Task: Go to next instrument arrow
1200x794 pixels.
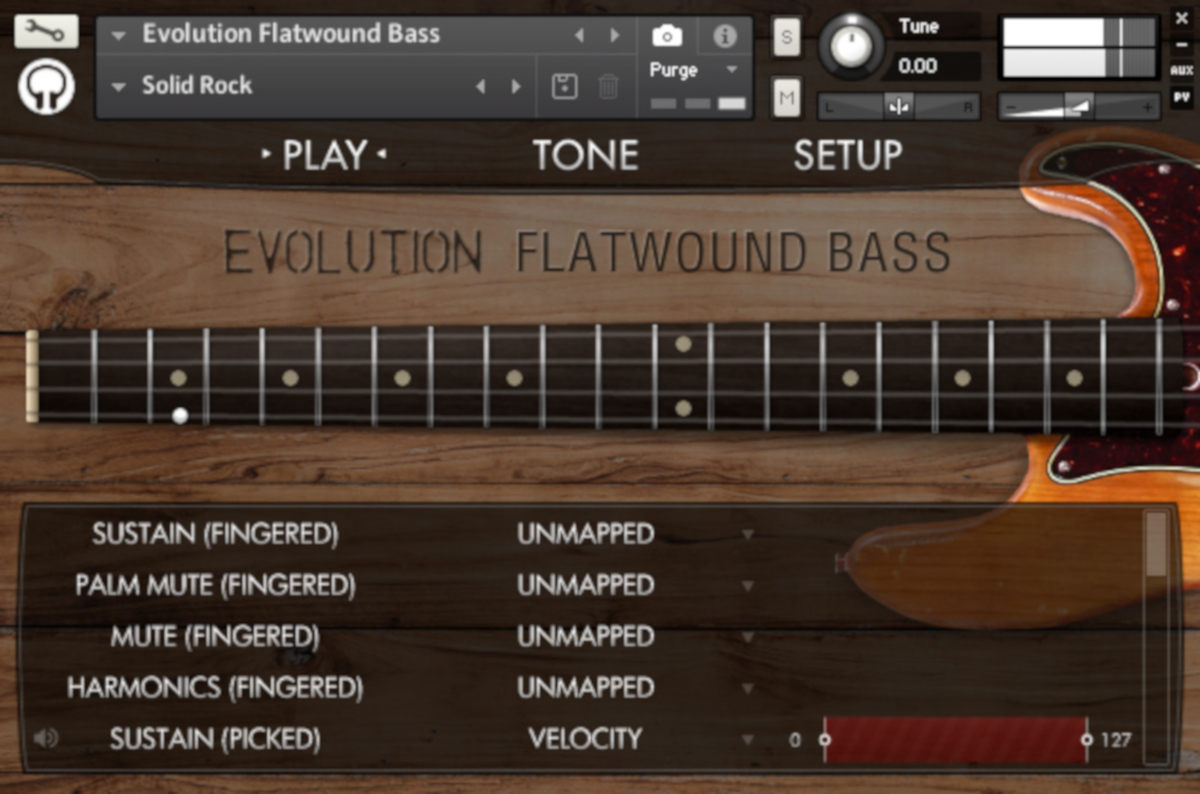Action: click(x=614, y=35)
